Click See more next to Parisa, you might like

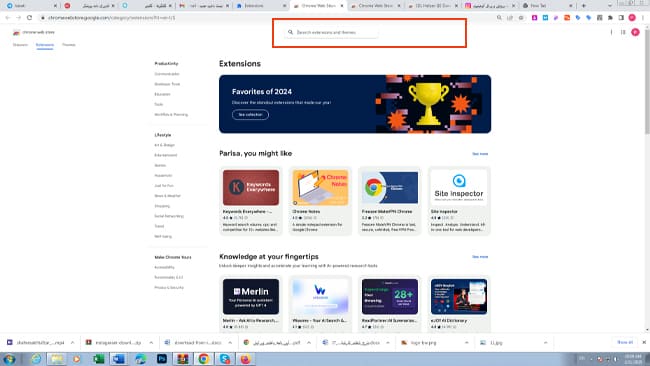pos(480,154)
